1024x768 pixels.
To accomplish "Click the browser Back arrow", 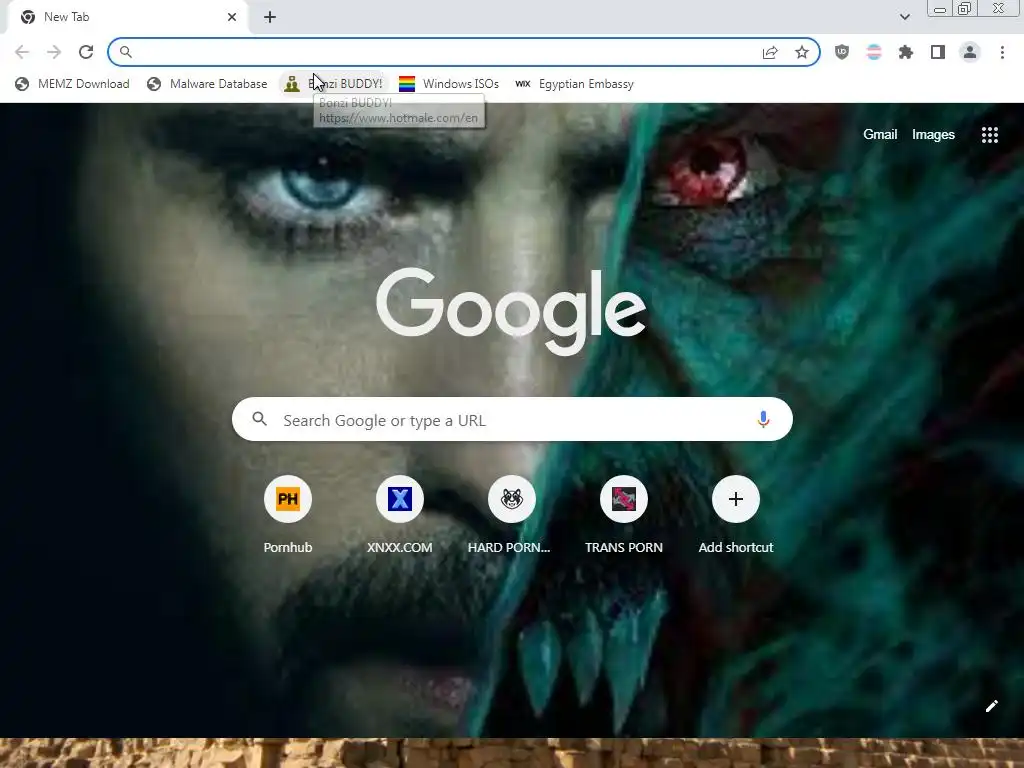I will tap(22, 52).
